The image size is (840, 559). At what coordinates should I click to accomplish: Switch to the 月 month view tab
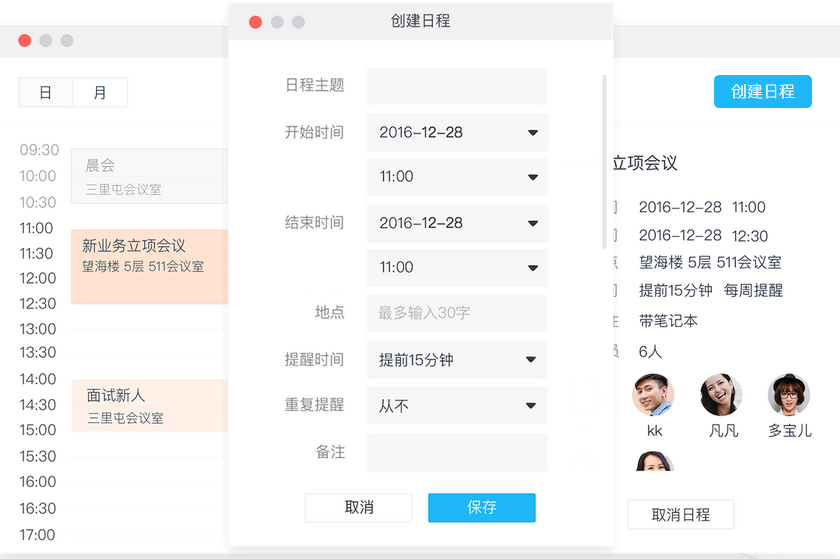[100, 93]
